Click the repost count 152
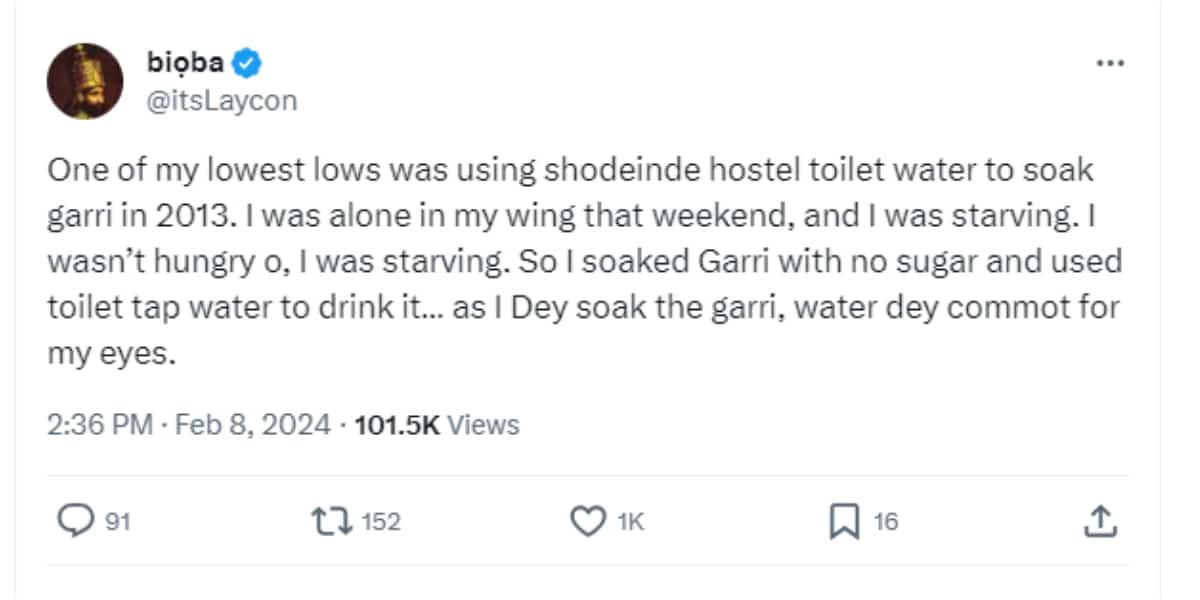The image size is (1200, 600). point(380,521)
